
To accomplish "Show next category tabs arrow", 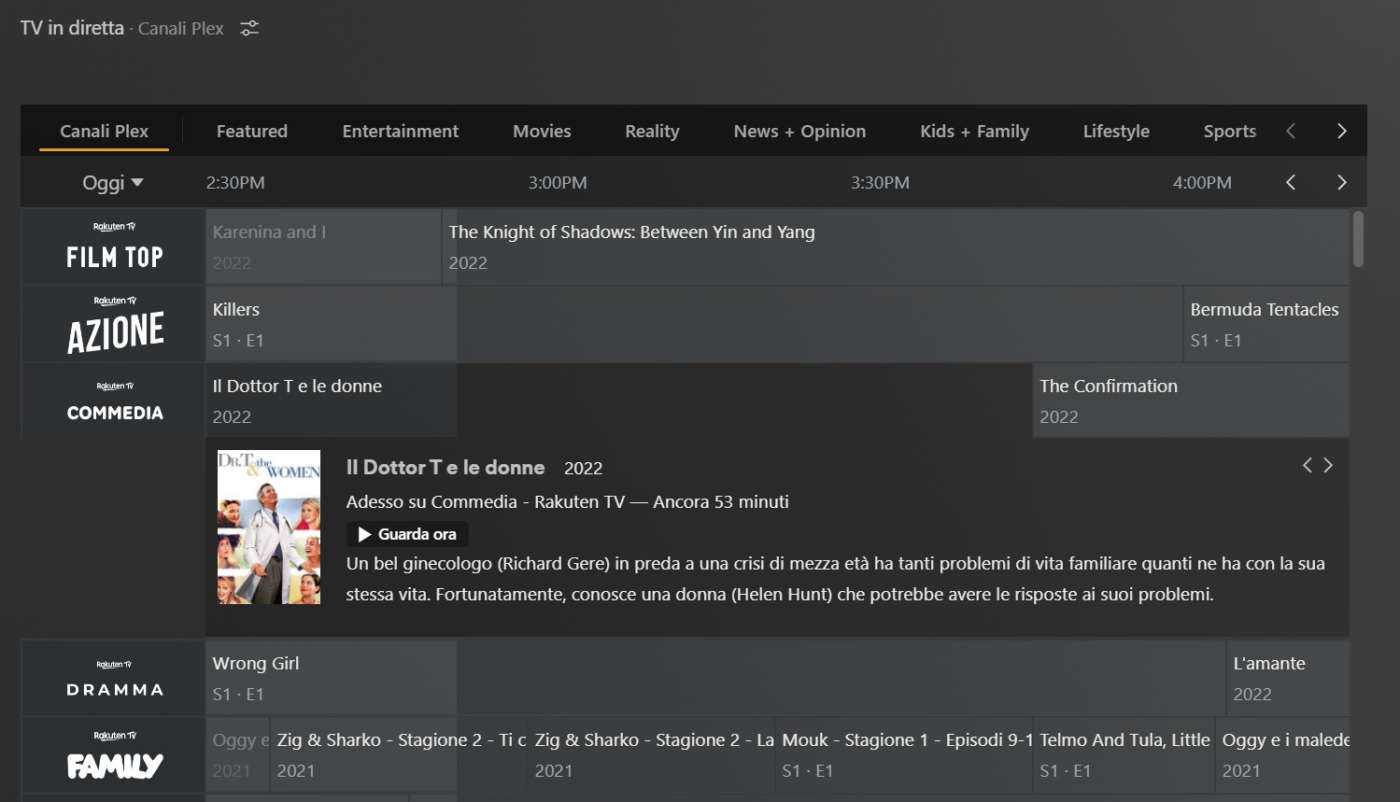I will point(1342,131).
